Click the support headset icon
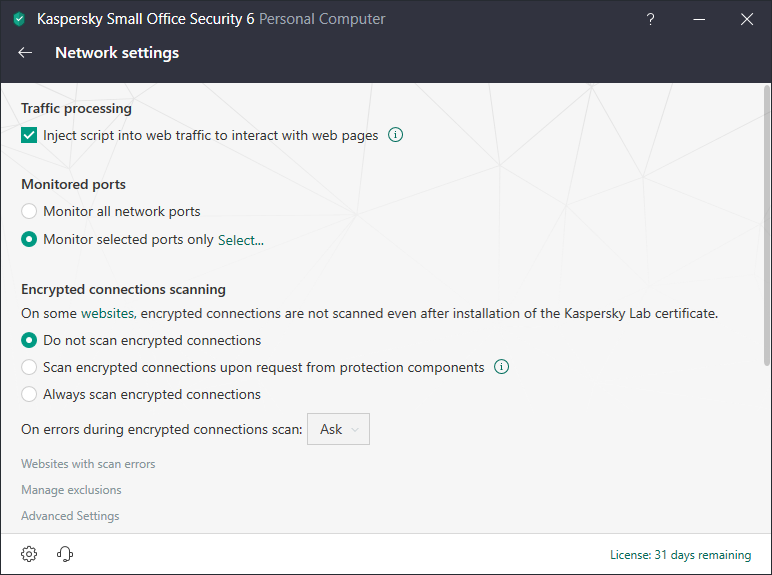The height and width of the screenshot is (575, 772). [x=66, y=554]
